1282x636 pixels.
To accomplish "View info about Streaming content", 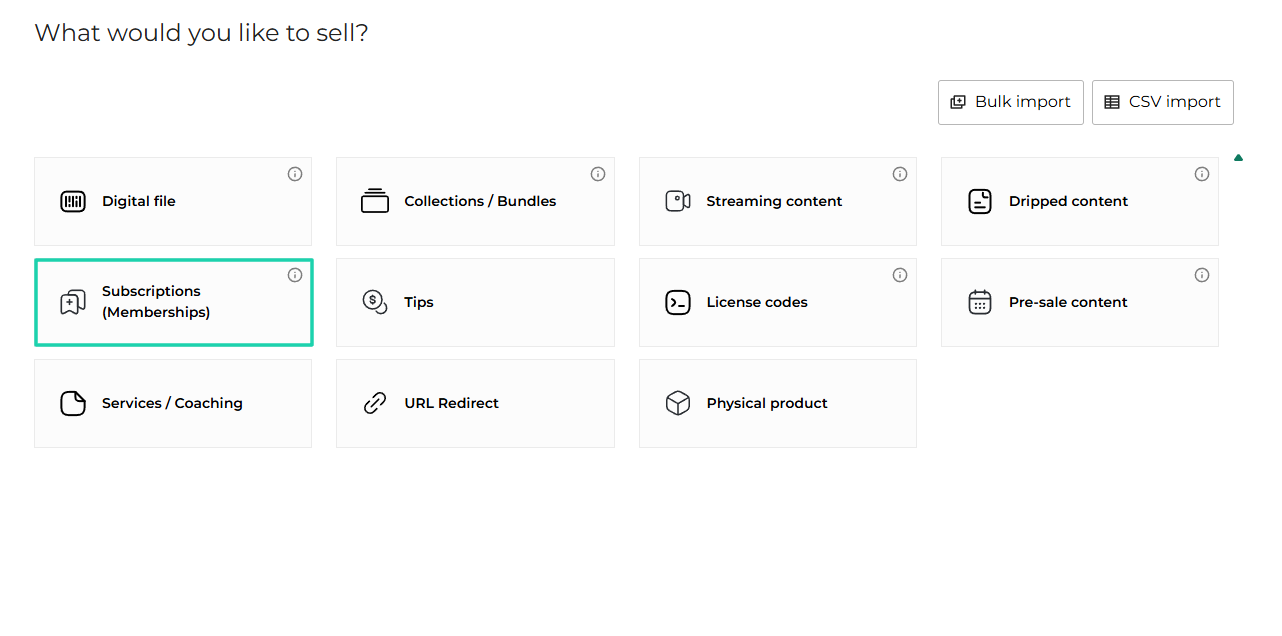I will [900, 174].
